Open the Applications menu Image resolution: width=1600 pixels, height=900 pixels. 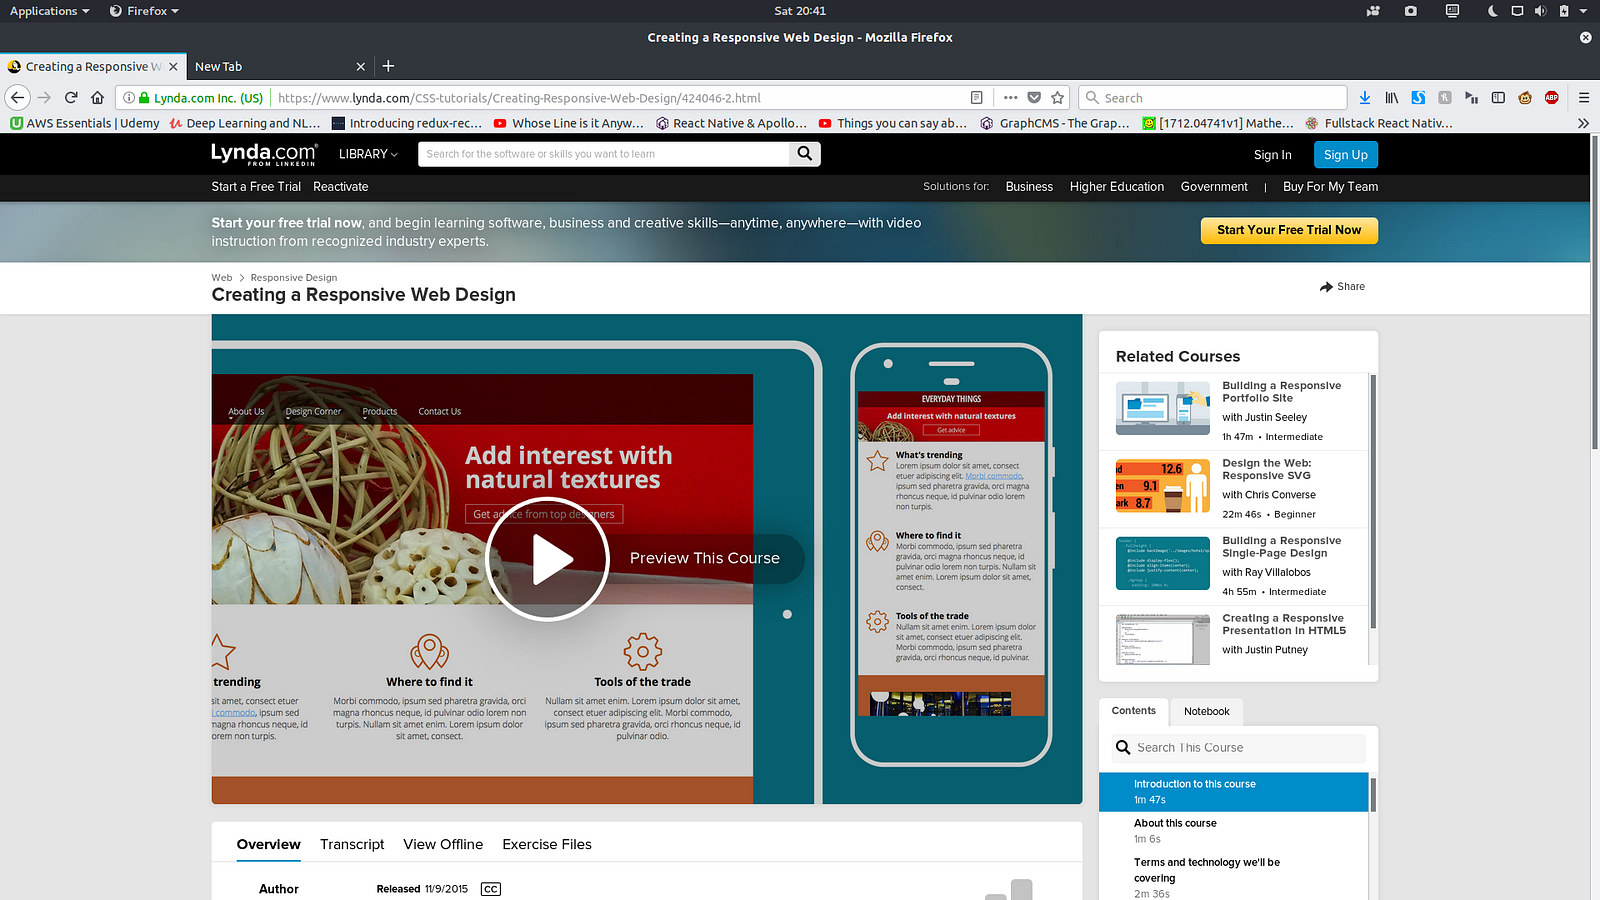[x=49, y=11]
